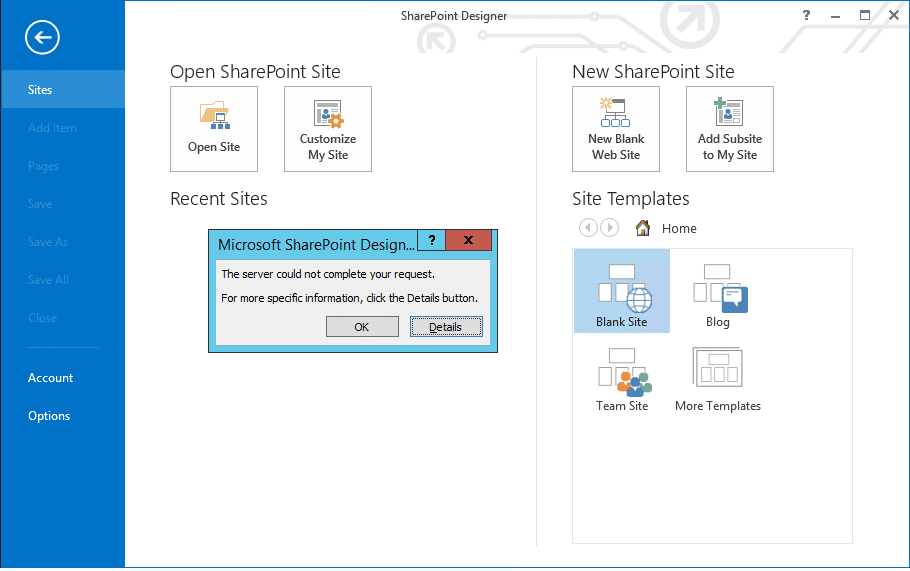Pick the Team Site template
This screenshot has height=571, width=910.
point(622,380)
